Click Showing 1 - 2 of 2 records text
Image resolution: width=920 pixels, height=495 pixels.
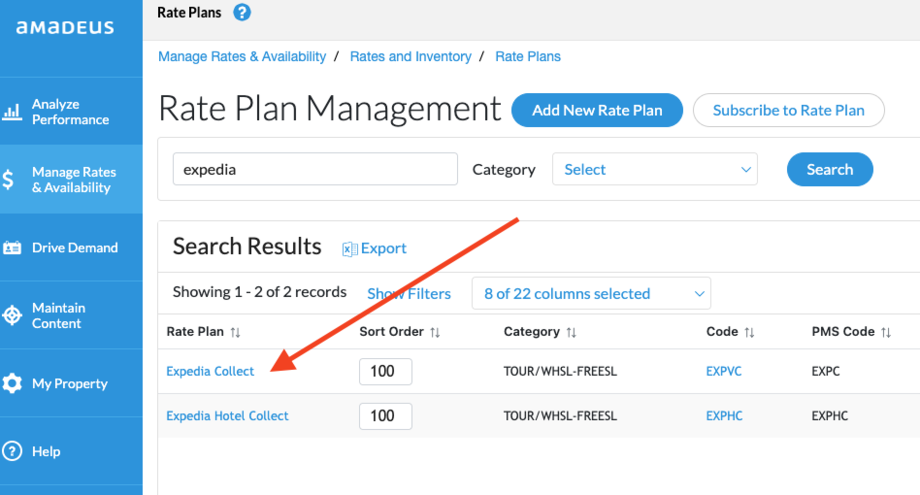(259, 292)
